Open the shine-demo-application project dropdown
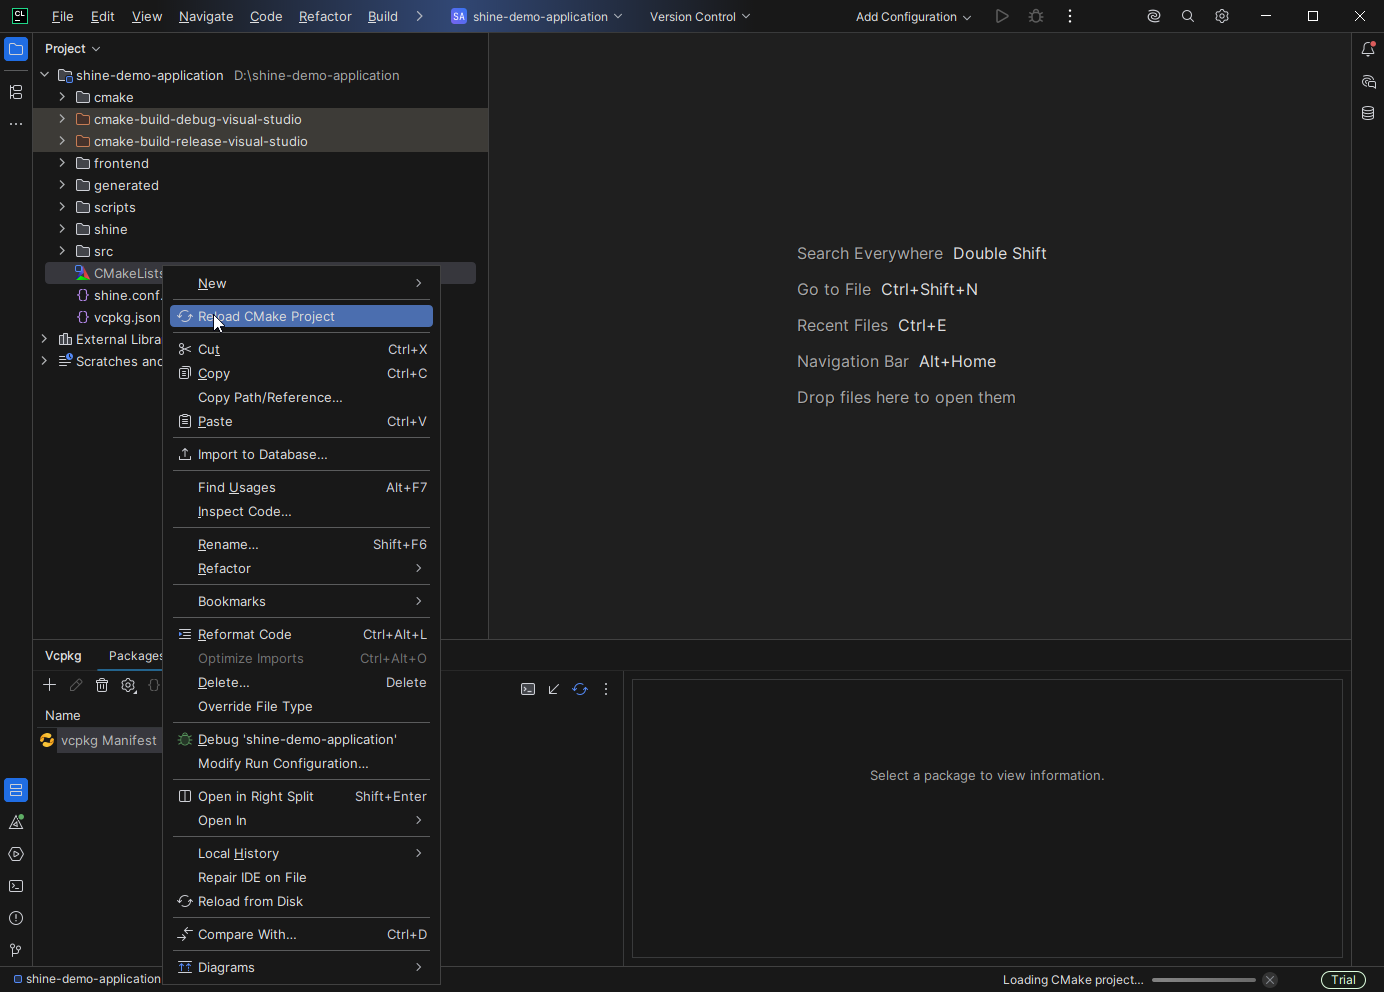This screenshot has height=992, width=1384. coord(537,16)
